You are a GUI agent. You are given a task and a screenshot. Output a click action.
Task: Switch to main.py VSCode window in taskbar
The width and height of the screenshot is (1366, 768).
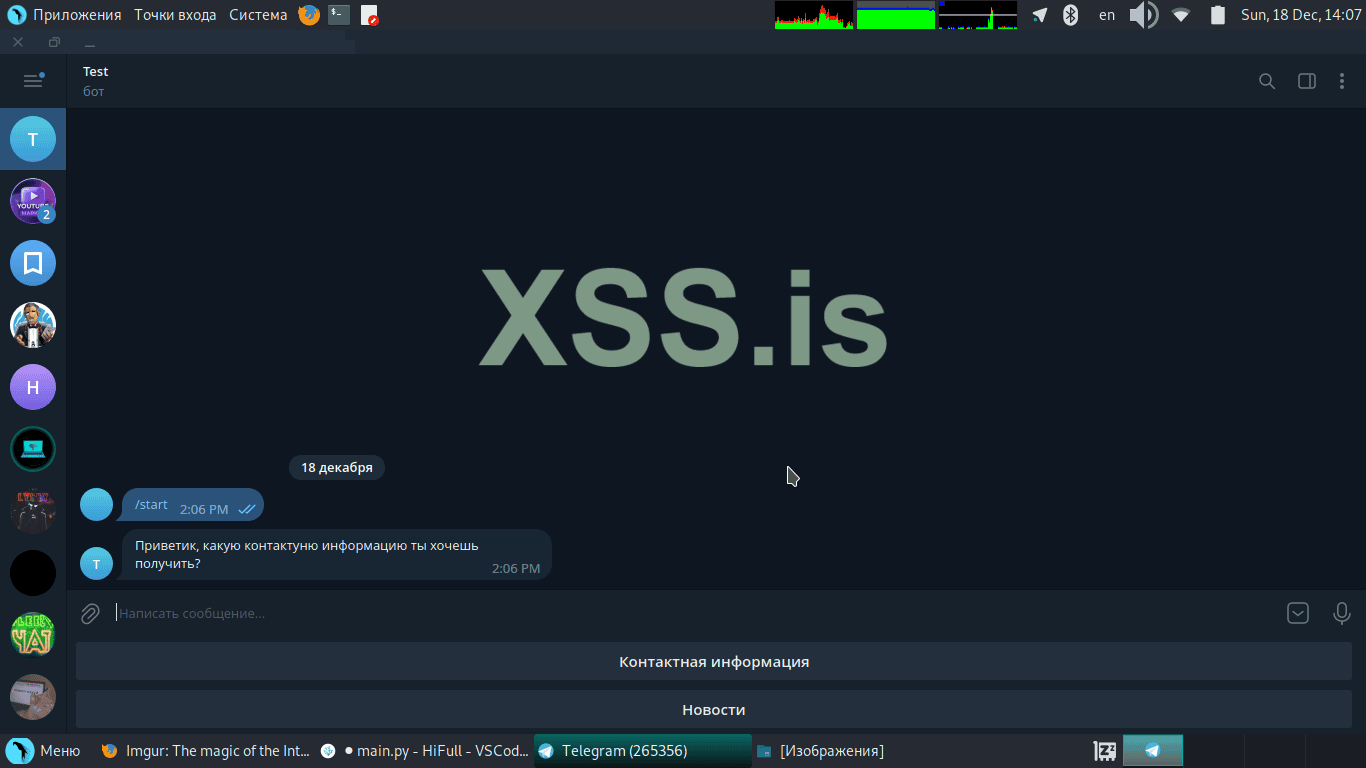point(424,751)
